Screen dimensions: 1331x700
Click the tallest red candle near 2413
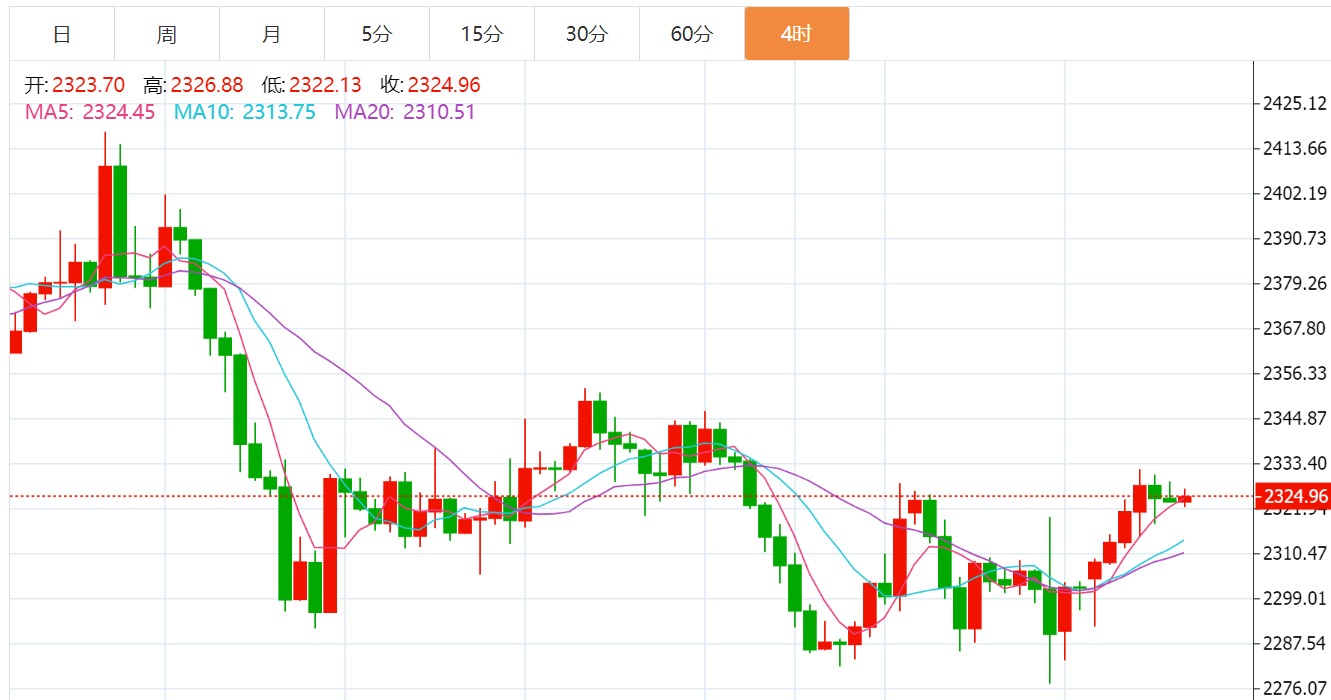tap(105, 226)
